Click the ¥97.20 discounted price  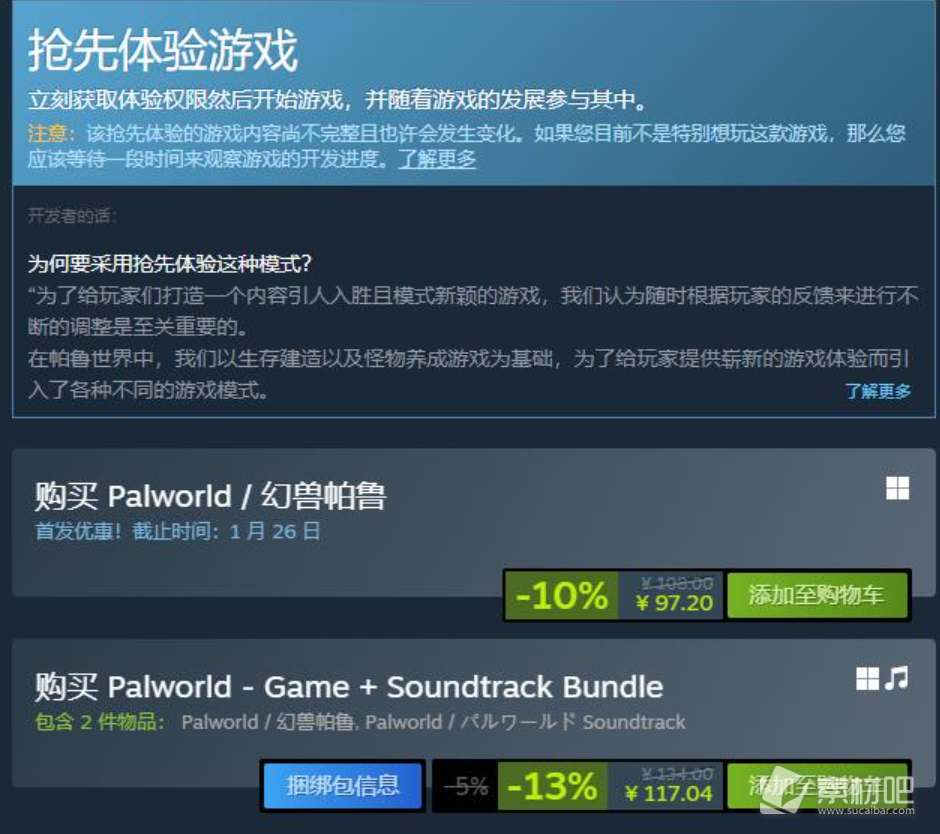674,603
